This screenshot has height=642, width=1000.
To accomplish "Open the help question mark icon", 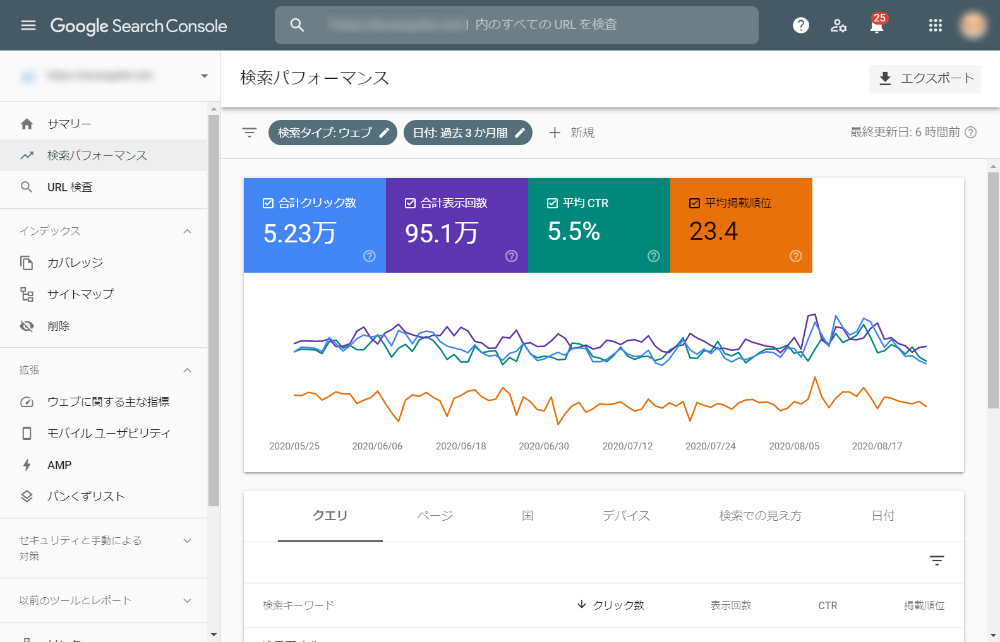I will [x=800, y=26].
